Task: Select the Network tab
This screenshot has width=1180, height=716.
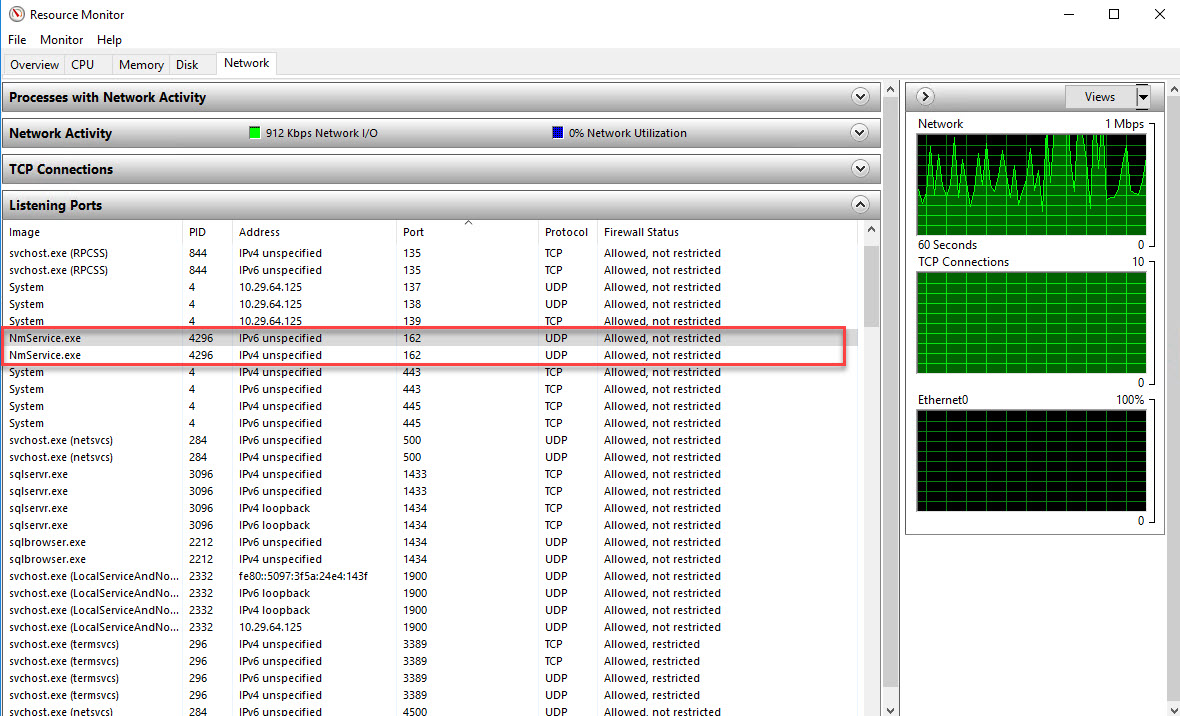Action: coord(246,63)
